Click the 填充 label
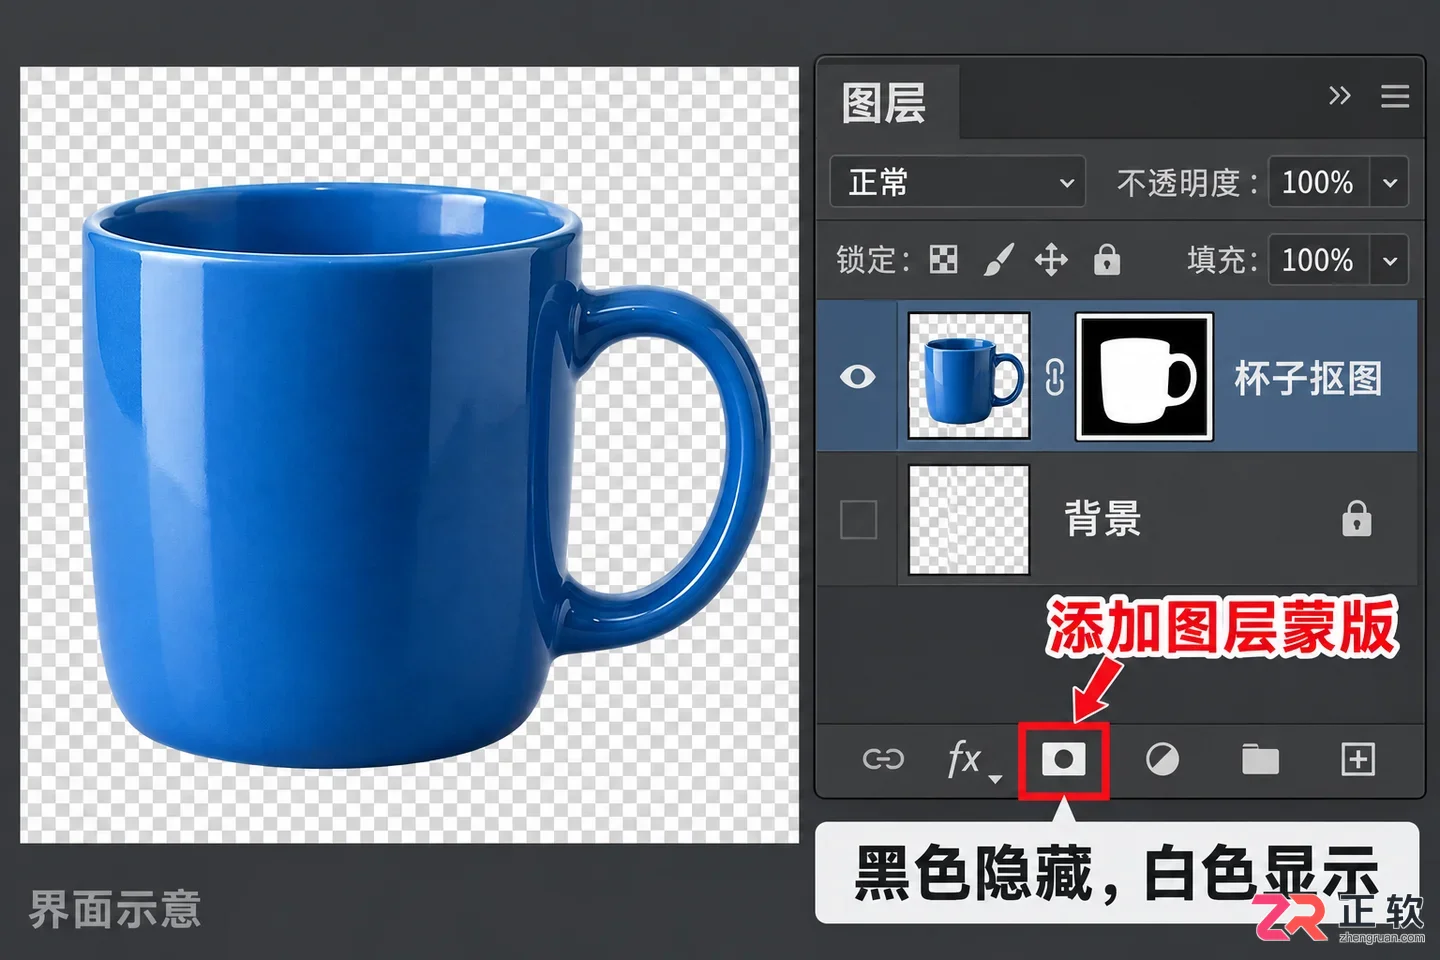The width and height of the screenshot is (1440, 960). point(1222,261)
